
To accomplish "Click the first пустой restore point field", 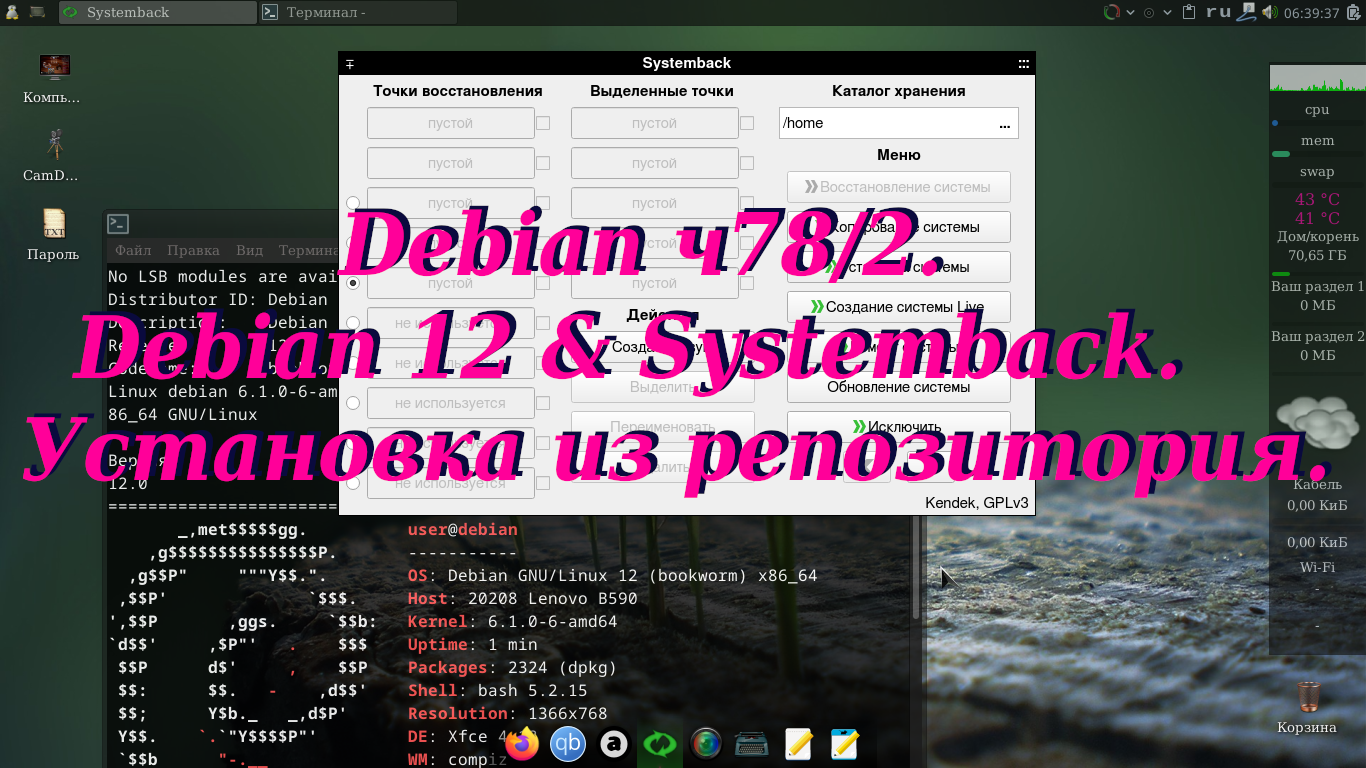I will click(450, 123).
